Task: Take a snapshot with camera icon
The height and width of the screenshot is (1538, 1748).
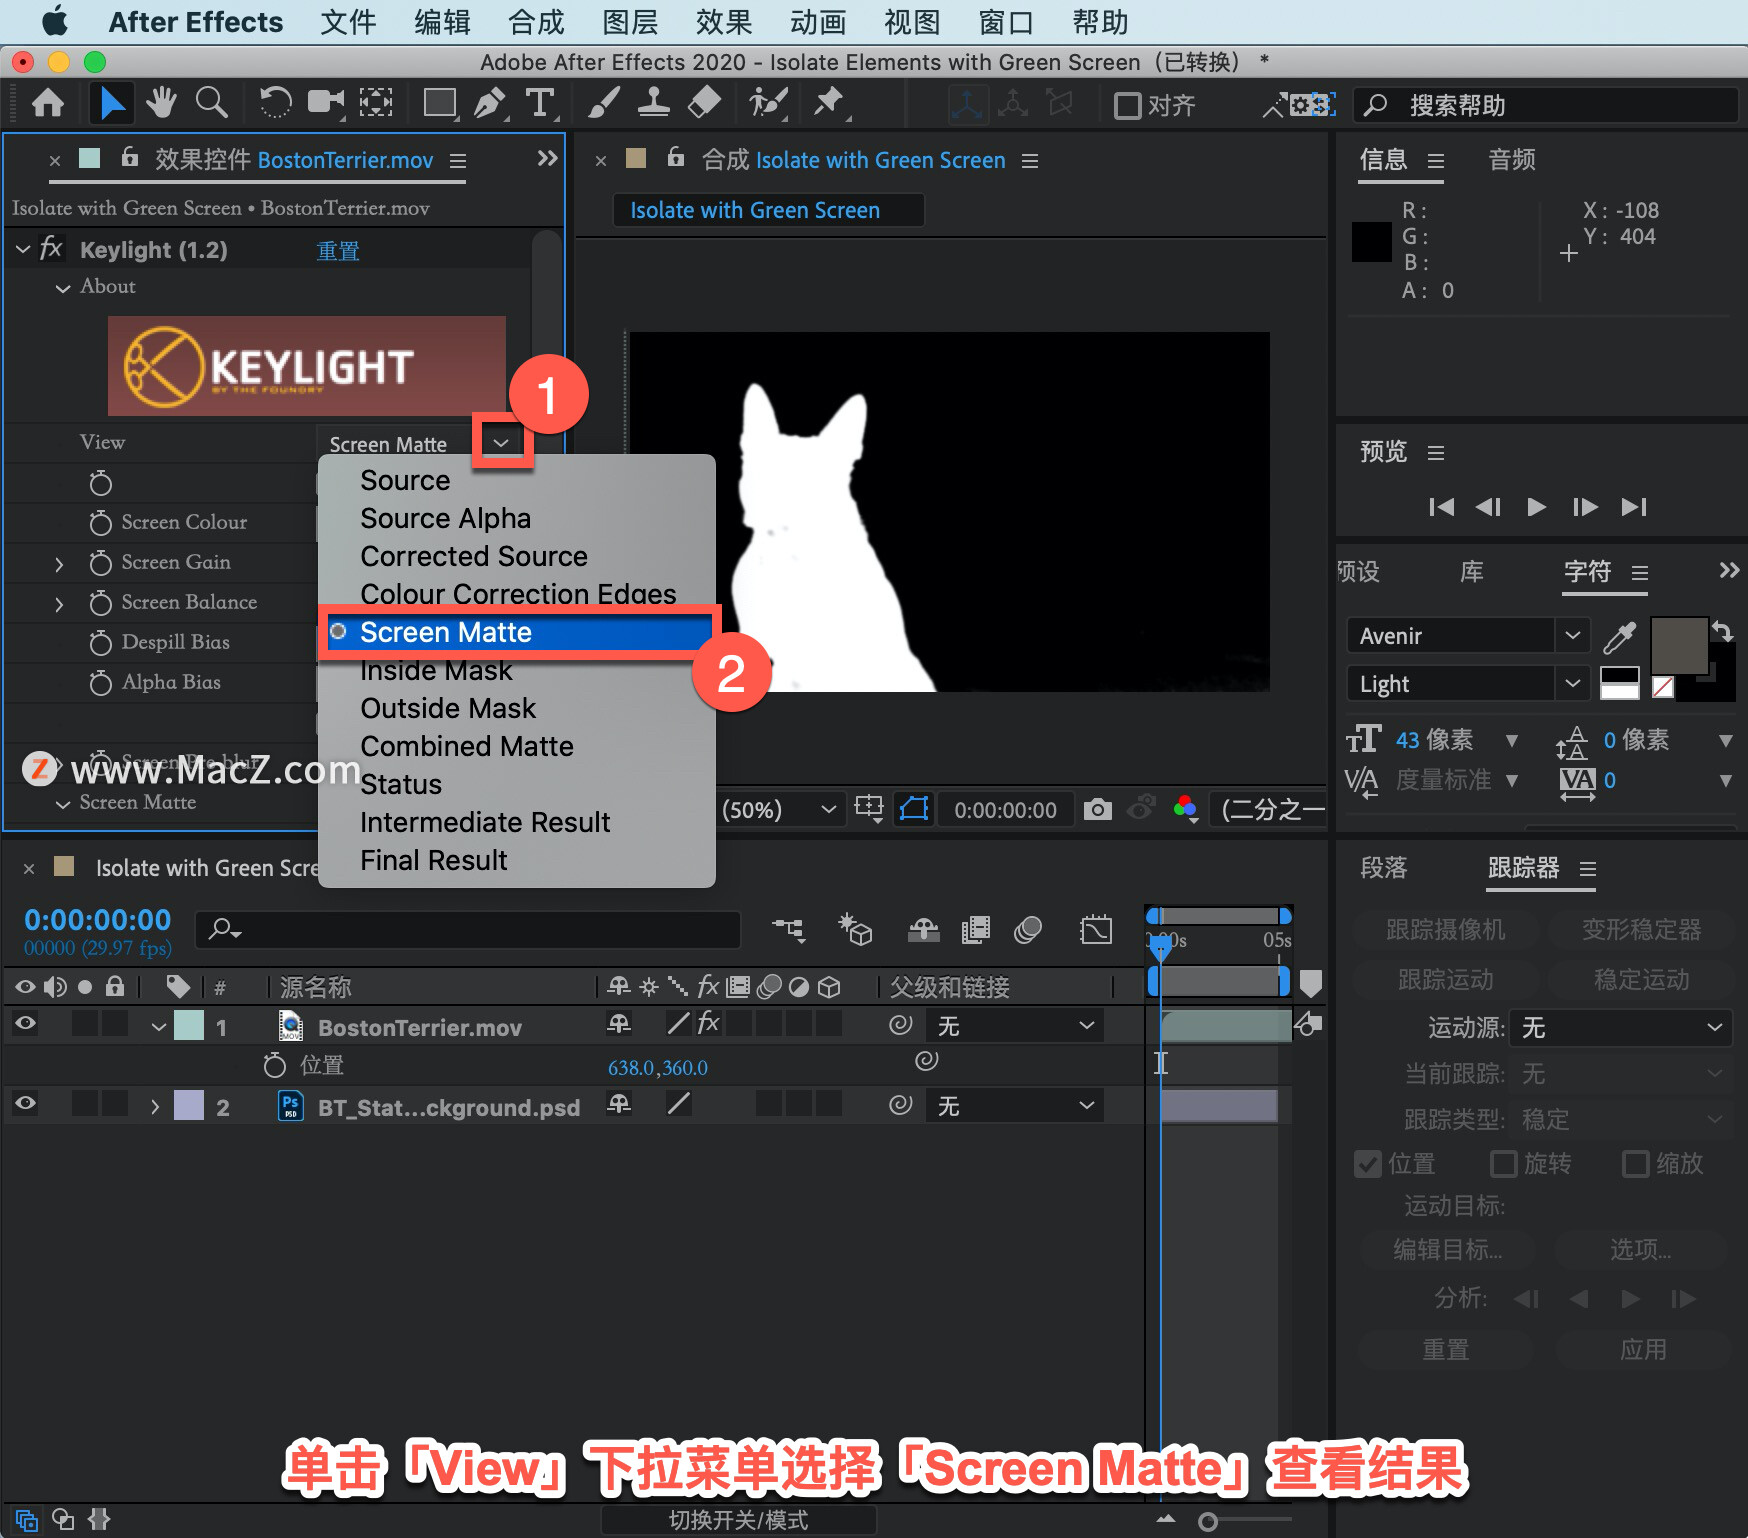Action: [1097, 809]
